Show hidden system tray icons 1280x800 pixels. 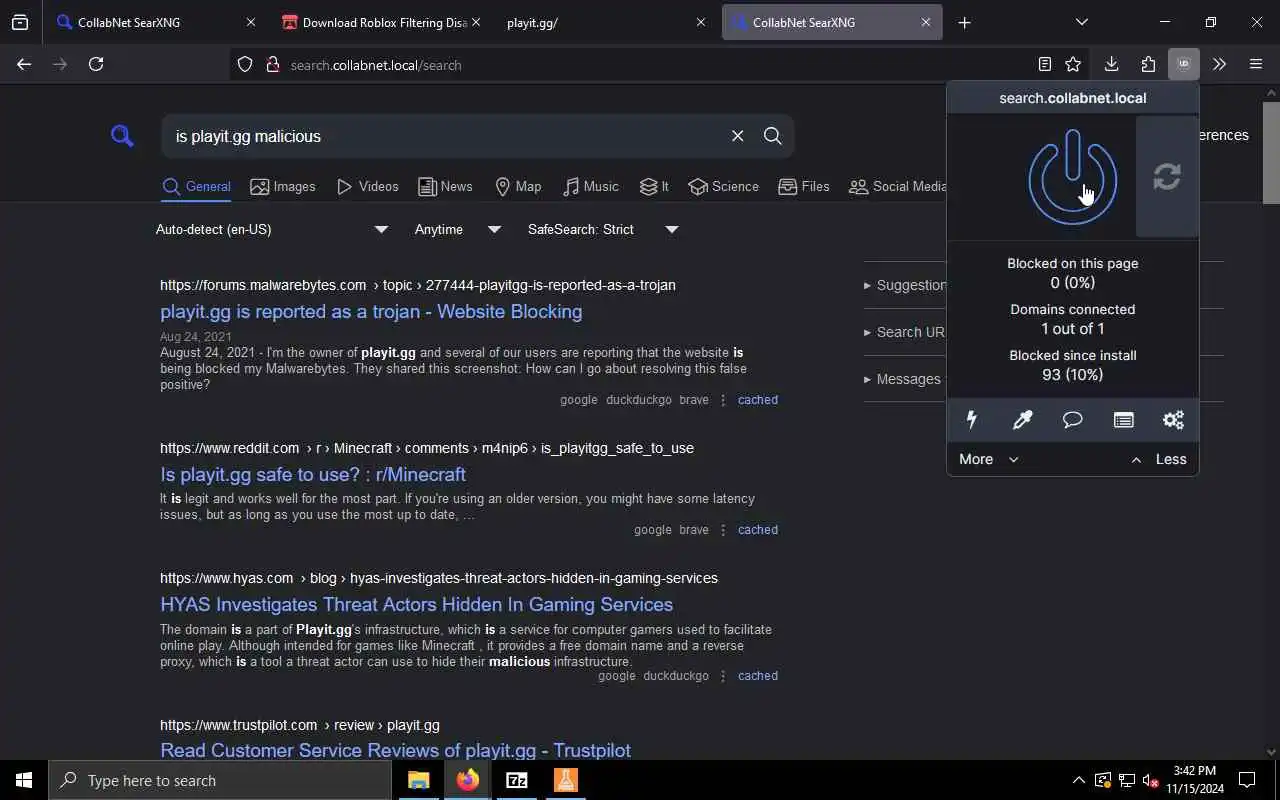click(1078, 780)
